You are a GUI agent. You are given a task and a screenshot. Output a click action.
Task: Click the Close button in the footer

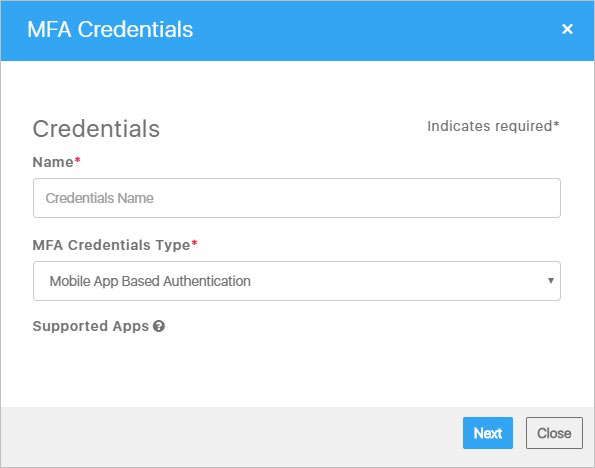click(x=554, y=433)
